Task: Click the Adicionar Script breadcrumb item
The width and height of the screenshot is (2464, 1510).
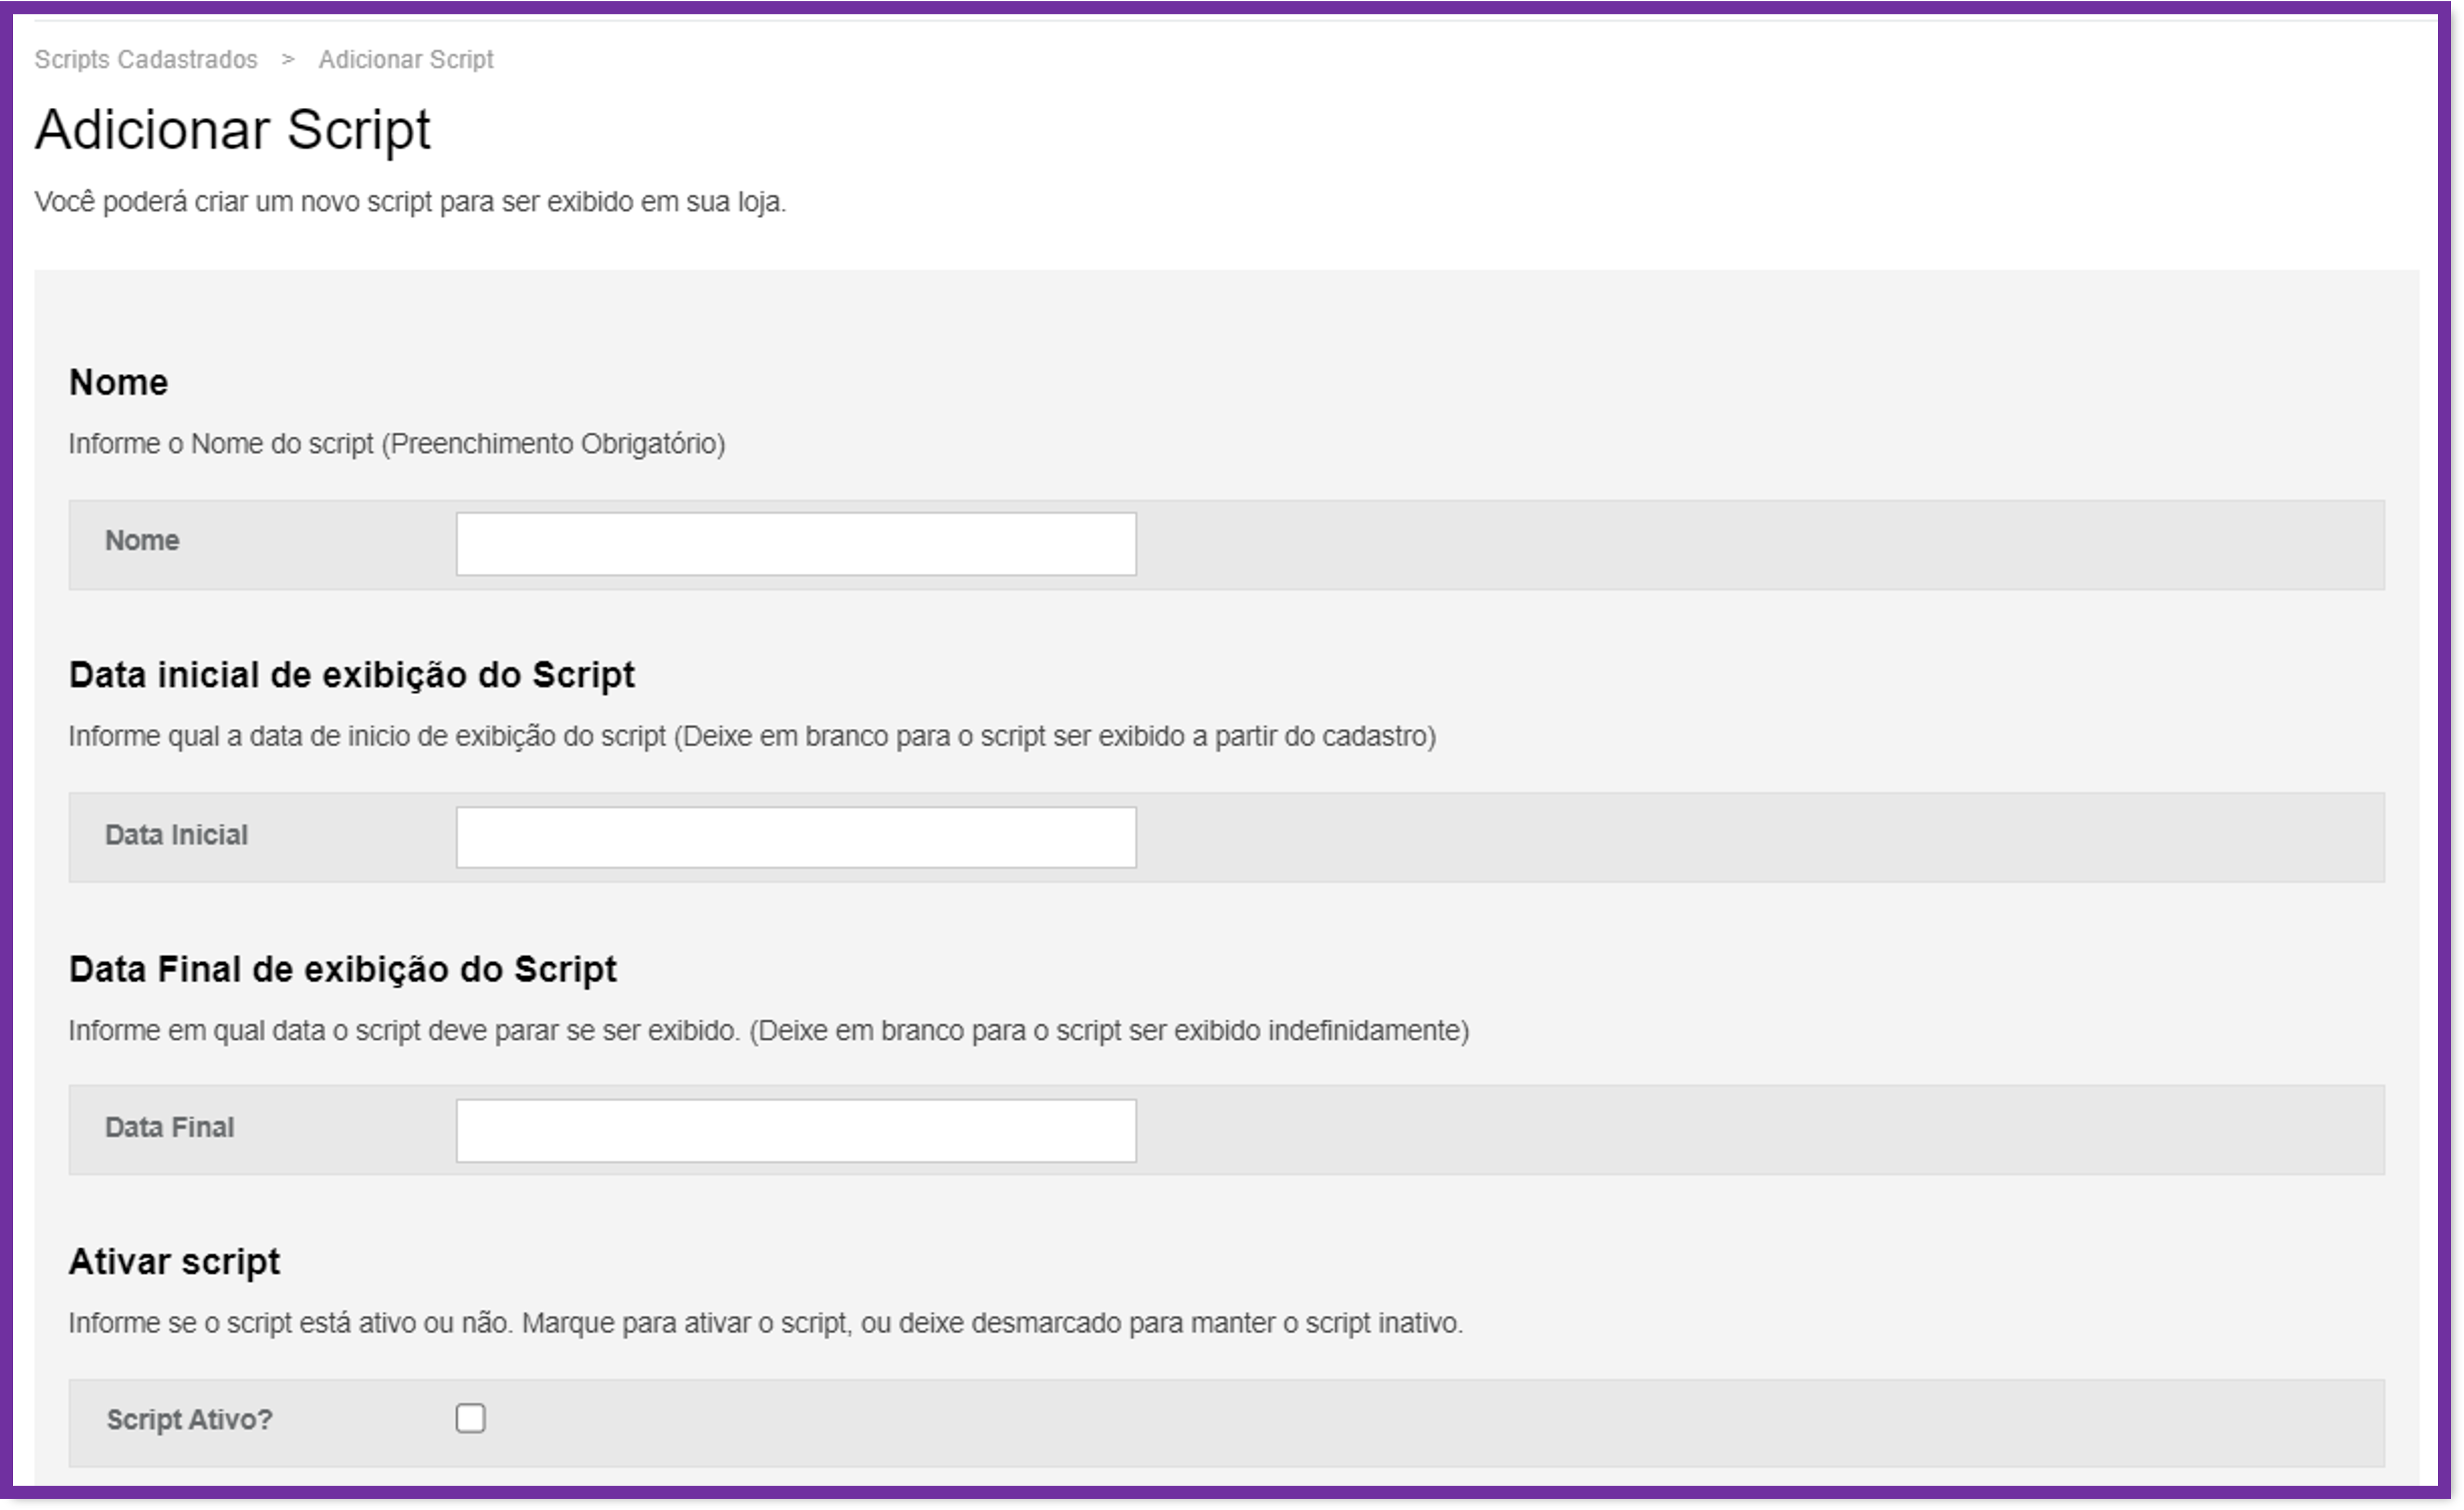Action: point(406,60)
